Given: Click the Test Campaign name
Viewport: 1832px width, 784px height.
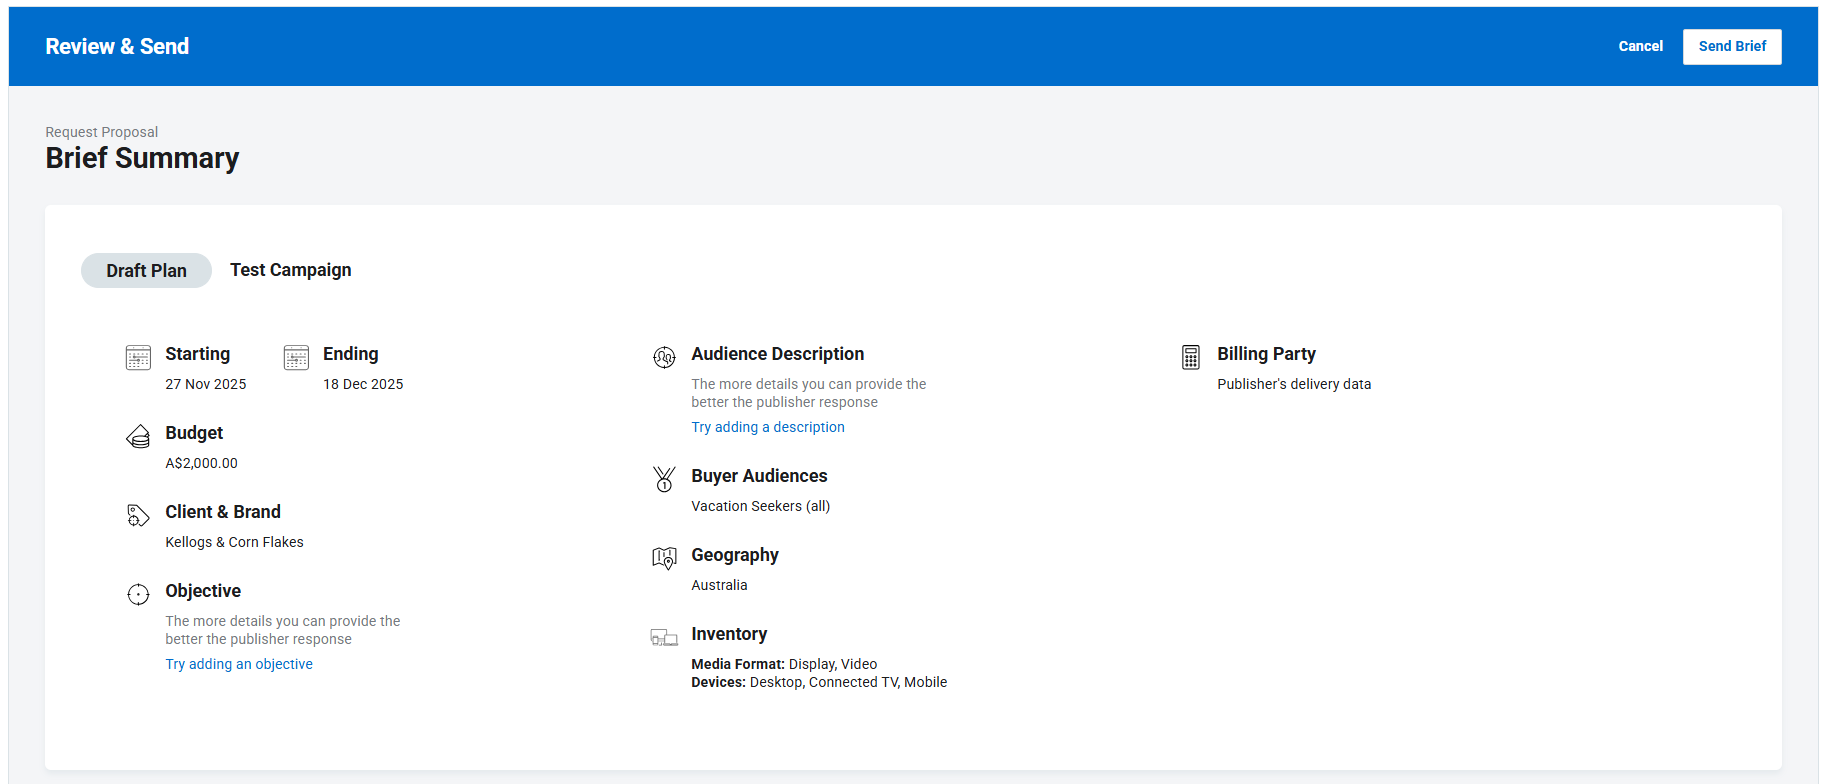Looking at the screenshot, I should point(290,270).
